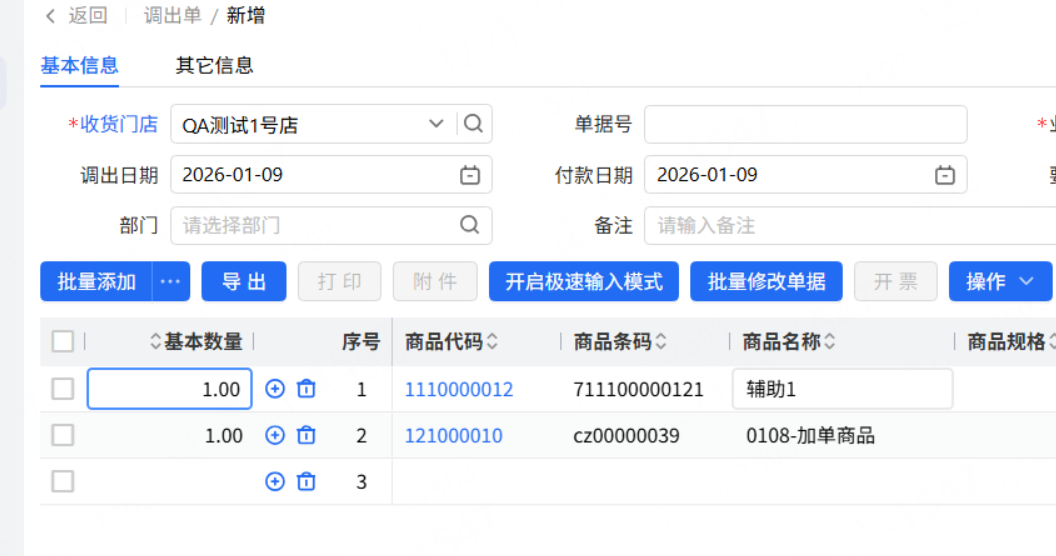The image size is (1056, 556).
Task: Click 批量修改单据 button
Action: click(766, 281)
